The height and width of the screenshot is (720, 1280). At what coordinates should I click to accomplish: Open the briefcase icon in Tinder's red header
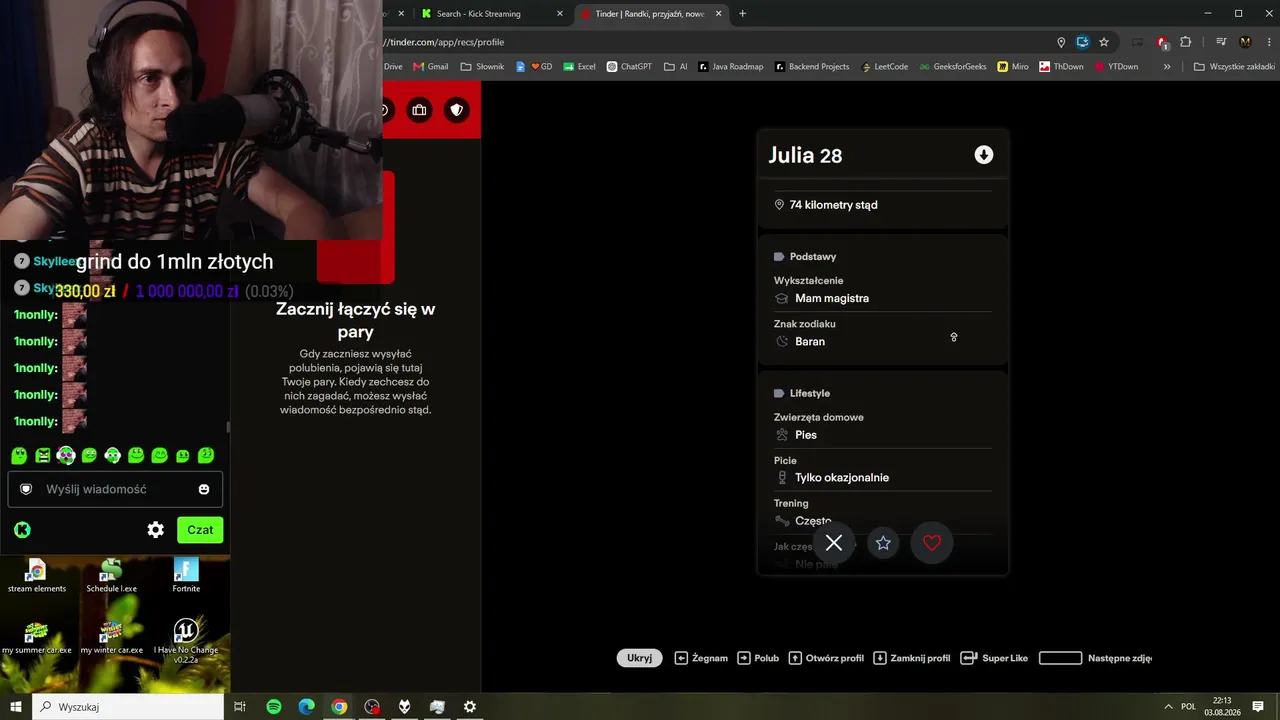pyautogui.click(x=419, y=110)
